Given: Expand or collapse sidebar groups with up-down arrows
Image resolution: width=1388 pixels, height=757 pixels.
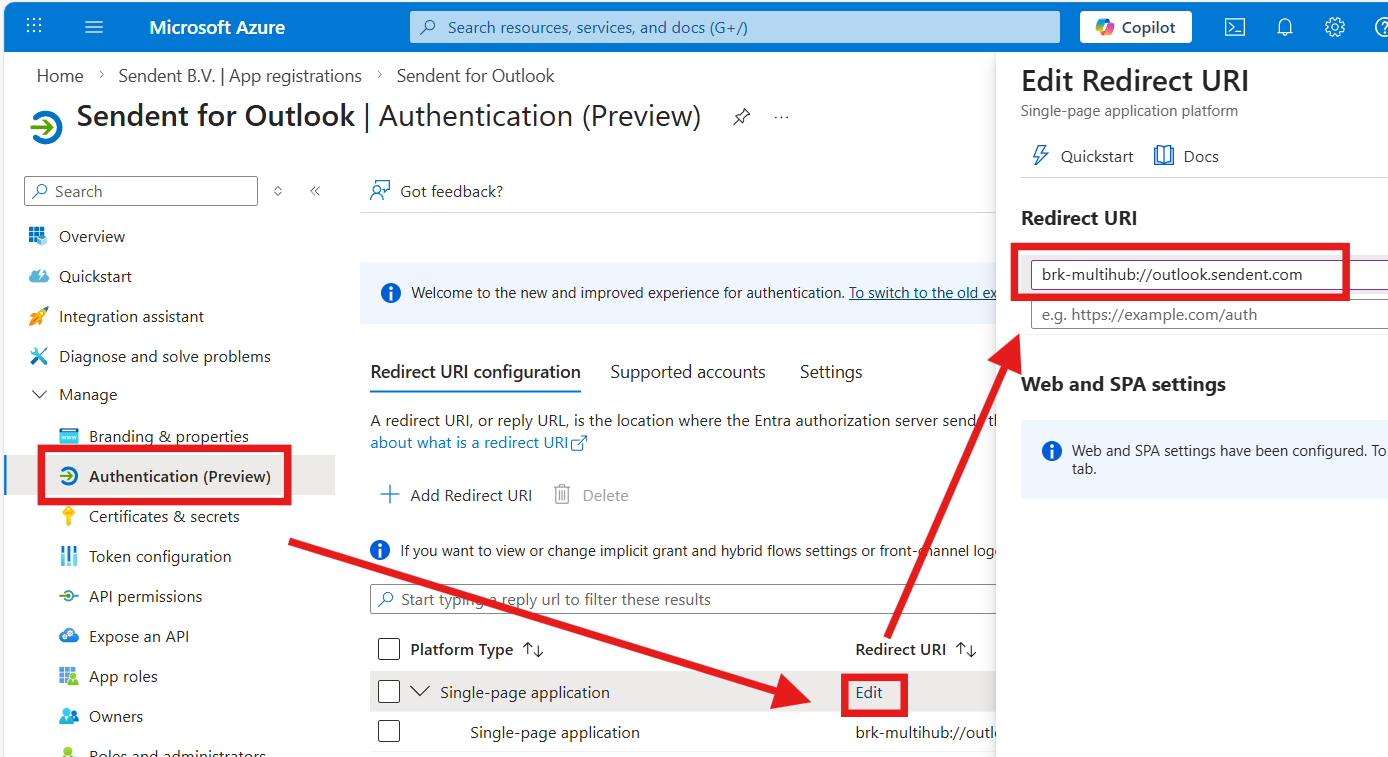Looking at the screenshot, I should click(x=278, y=191).
